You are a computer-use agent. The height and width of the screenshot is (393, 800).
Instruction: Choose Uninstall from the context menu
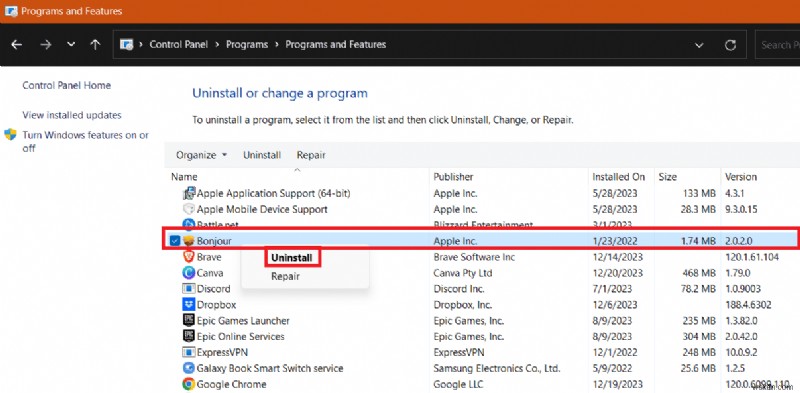292,258
